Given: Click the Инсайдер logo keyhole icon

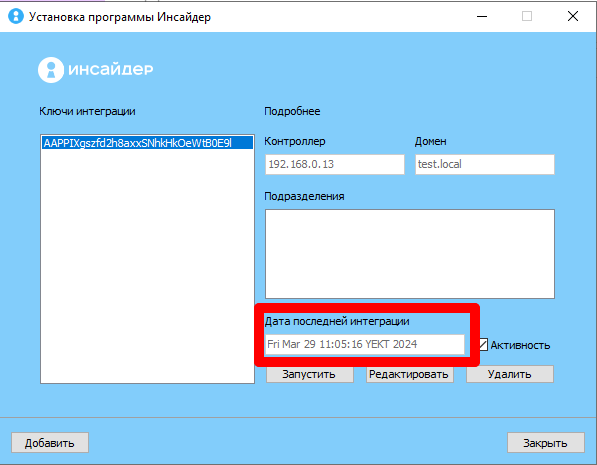Looking at the screenshot, I should coord(51,70).
